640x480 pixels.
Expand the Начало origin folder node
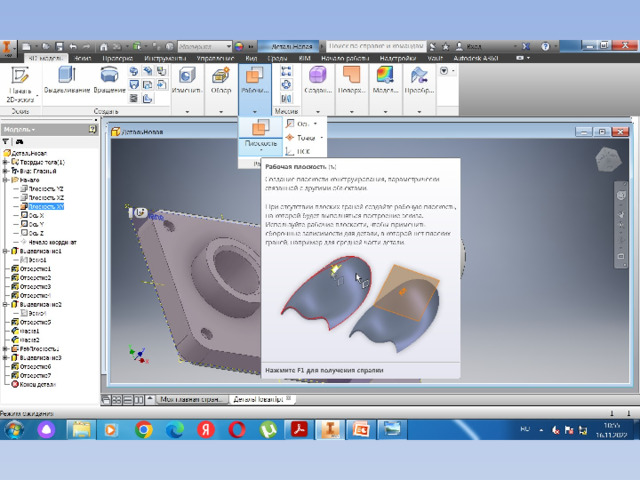point(5,180)
